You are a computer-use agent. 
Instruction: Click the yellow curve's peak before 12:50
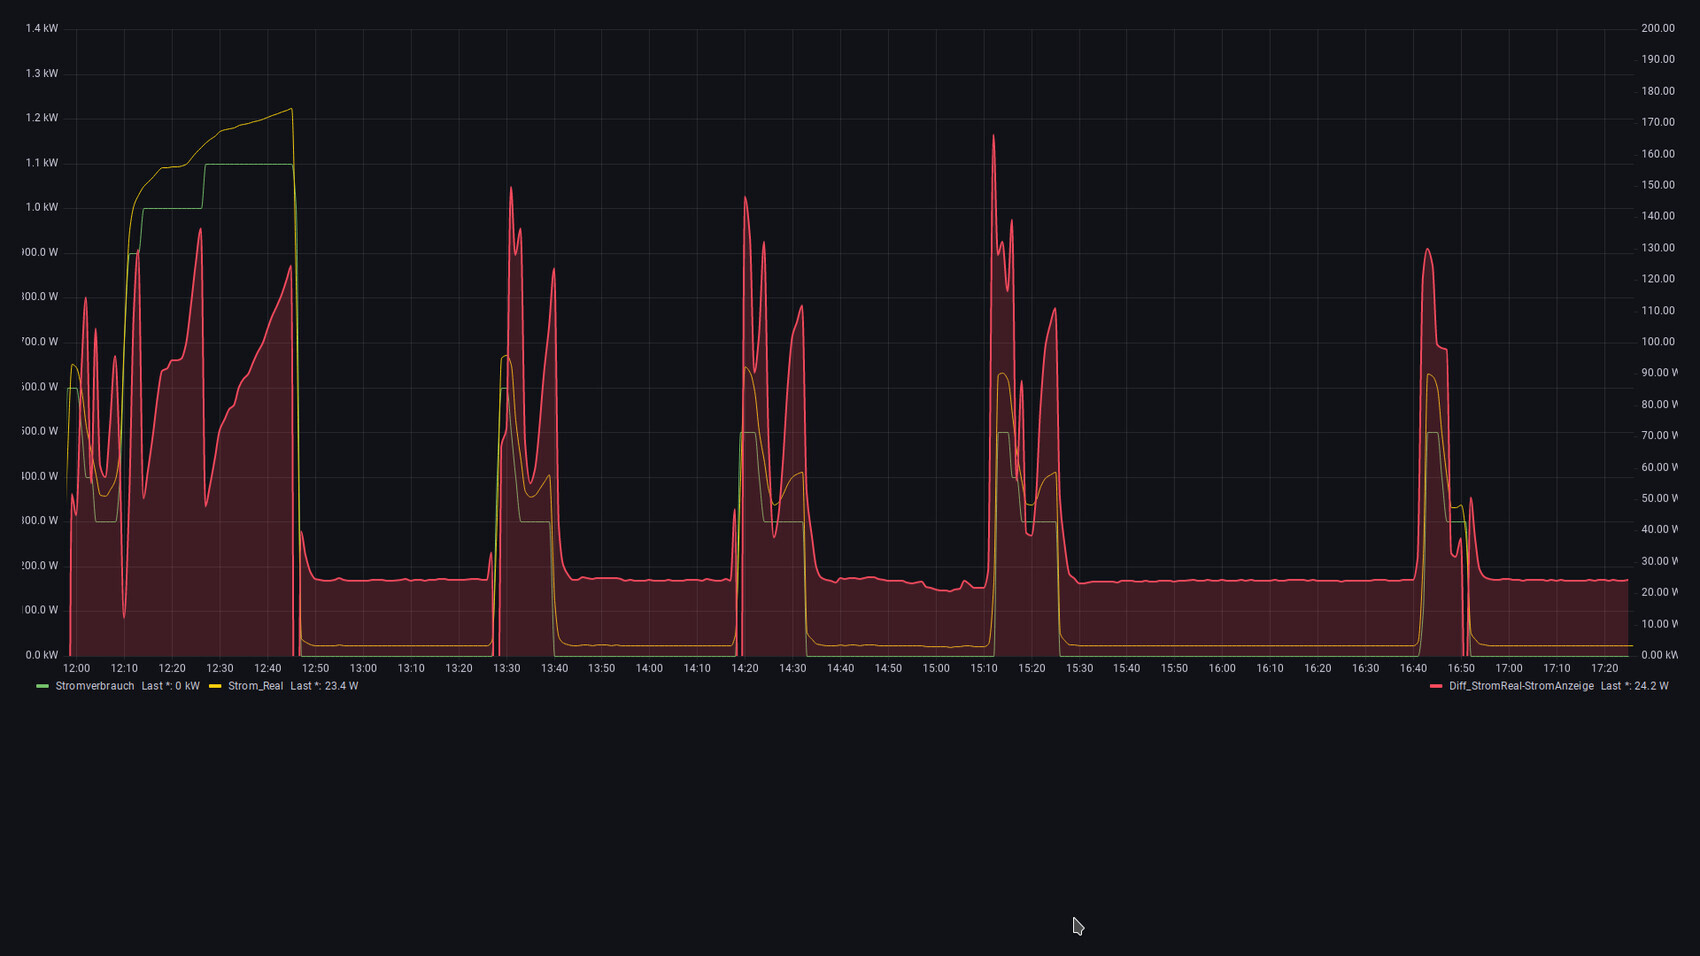pyautogui.click(x=291, y=109)
